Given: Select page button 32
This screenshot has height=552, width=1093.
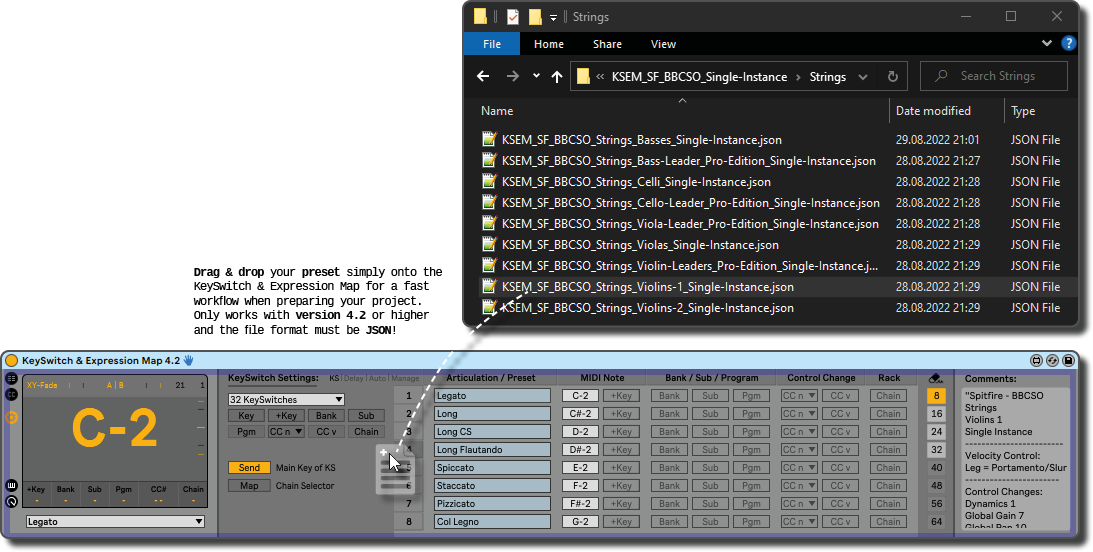Looking at the screenshot, I should pyautogui.click(x=936, y=450).
